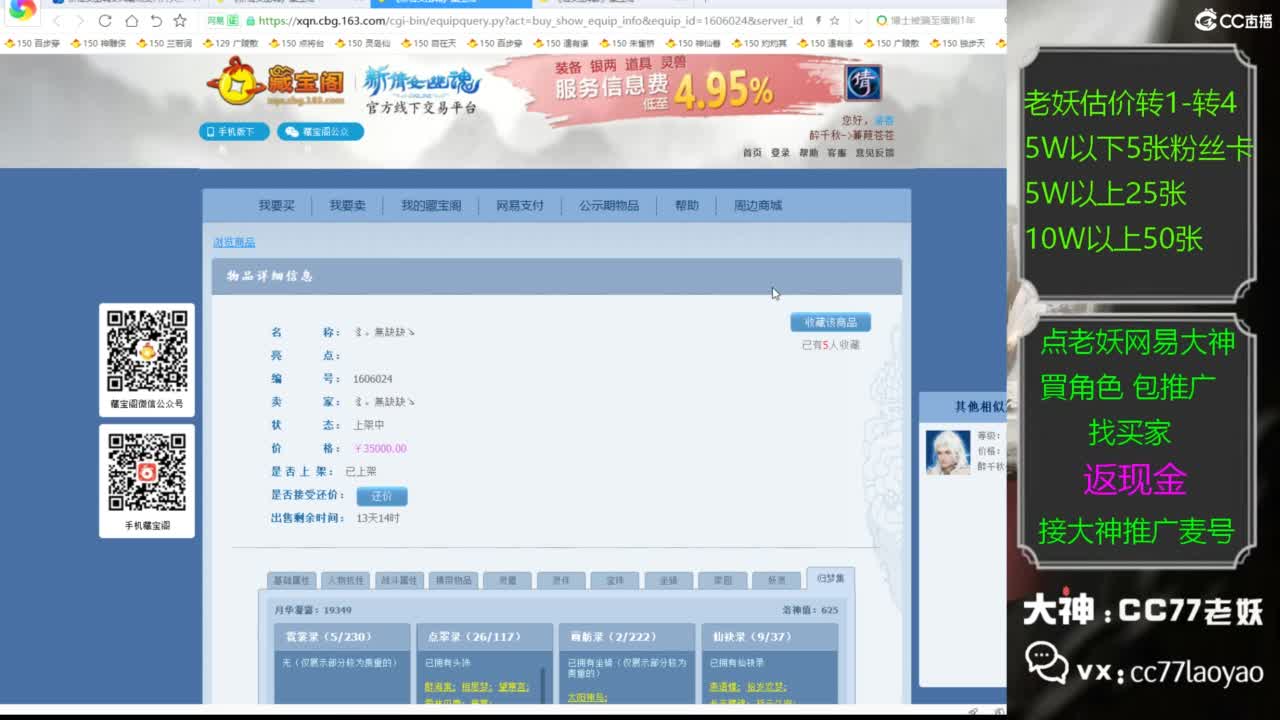Click the 仙袂录 (9/37) card header
Screen dimensions: 1280x720
click(x=769, y=637)
